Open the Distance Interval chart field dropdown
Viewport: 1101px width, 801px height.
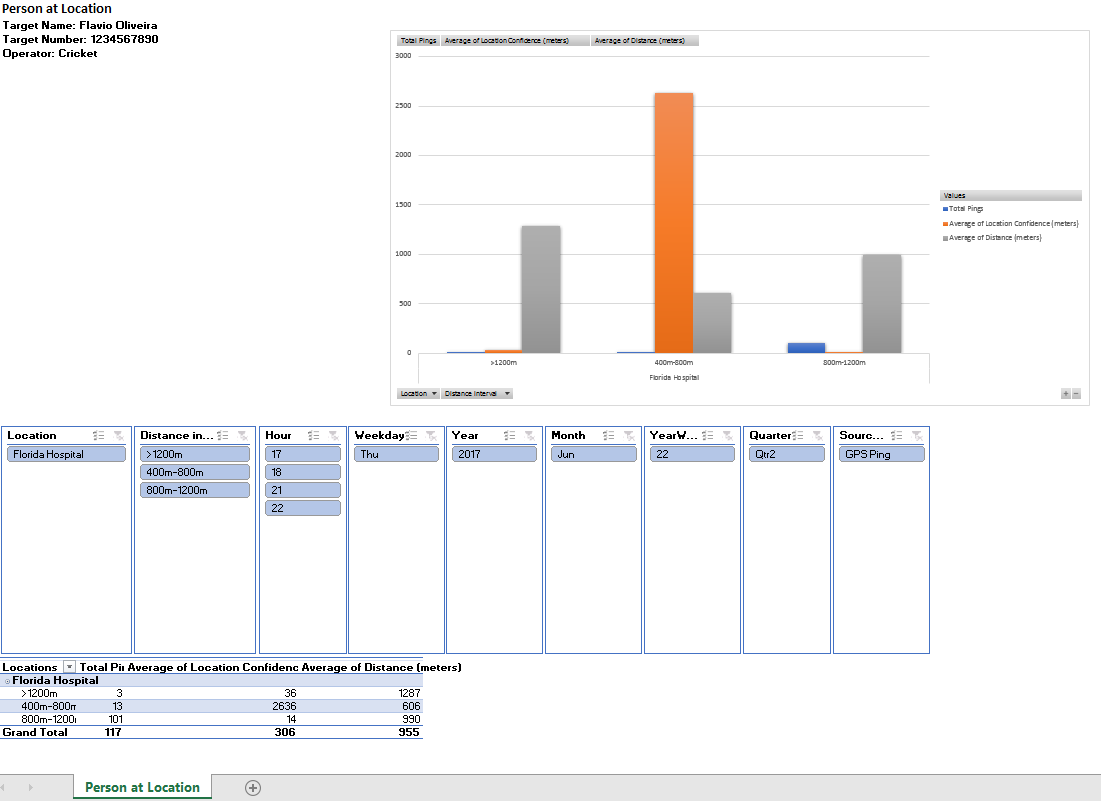477,394
